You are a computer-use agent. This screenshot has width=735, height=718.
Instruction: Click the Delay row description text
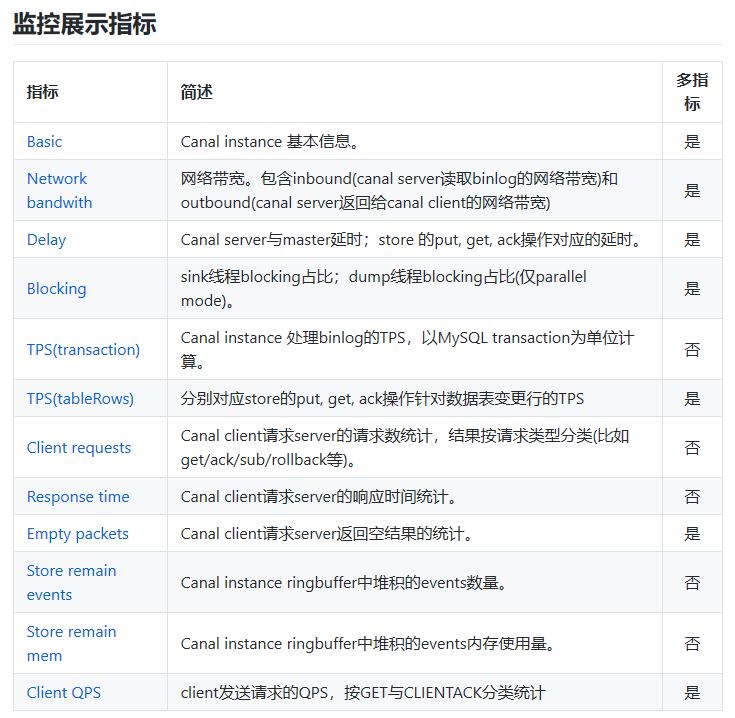coord(411,240)
